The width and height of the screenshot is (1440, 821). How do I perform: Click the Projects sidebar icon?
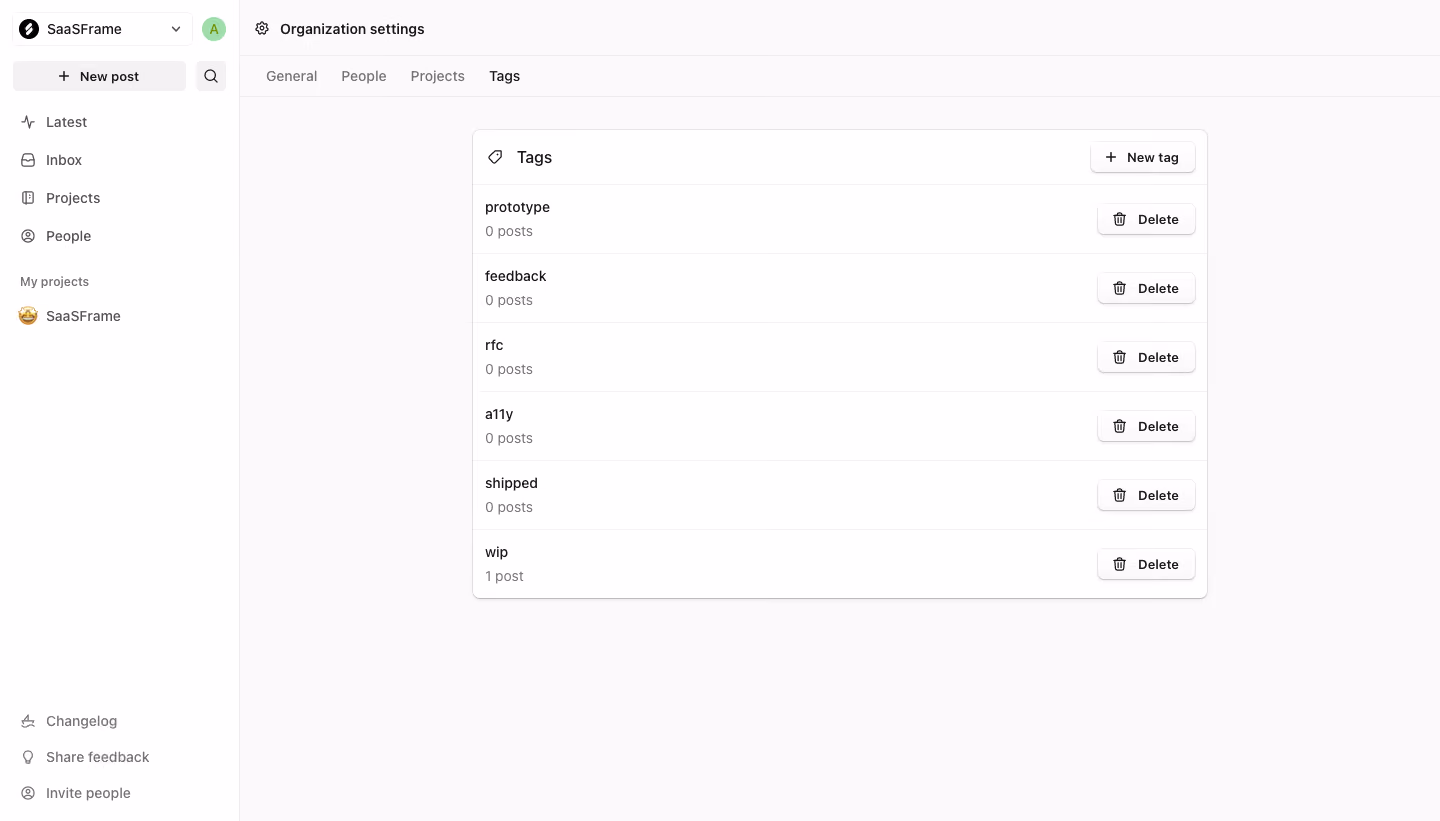pos(28,198)
